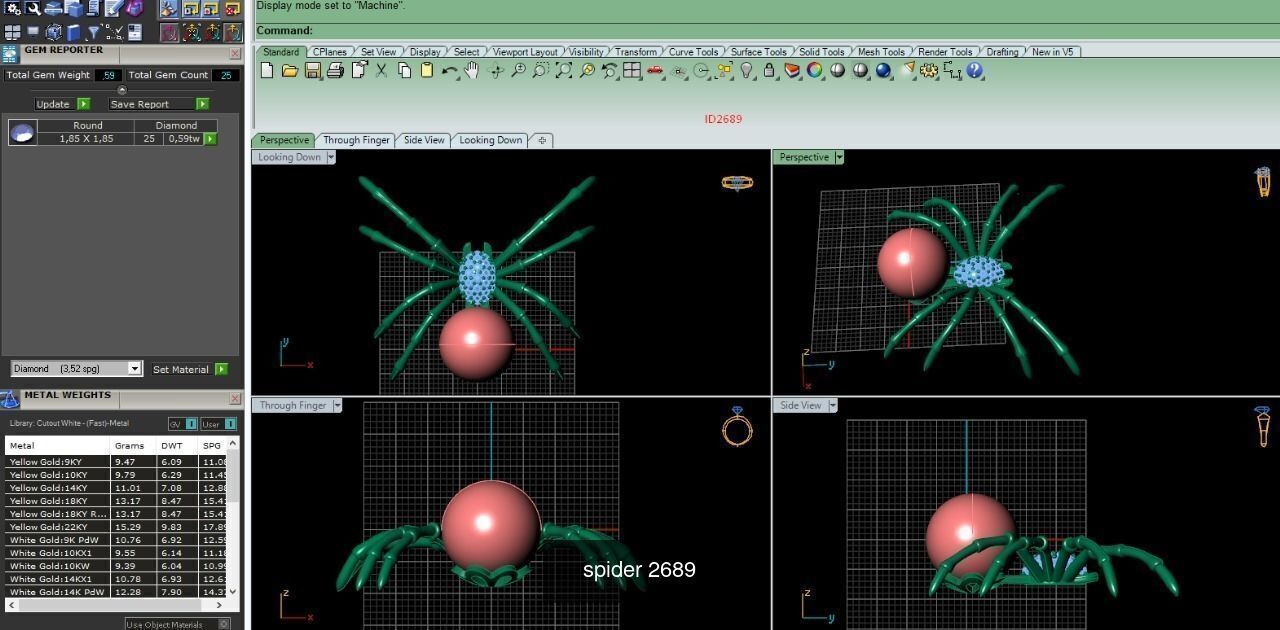1280x630 pixels.
Task: Click the metal table vertical scrollbar
Action: pyautogui.click(x=234, y=517)
